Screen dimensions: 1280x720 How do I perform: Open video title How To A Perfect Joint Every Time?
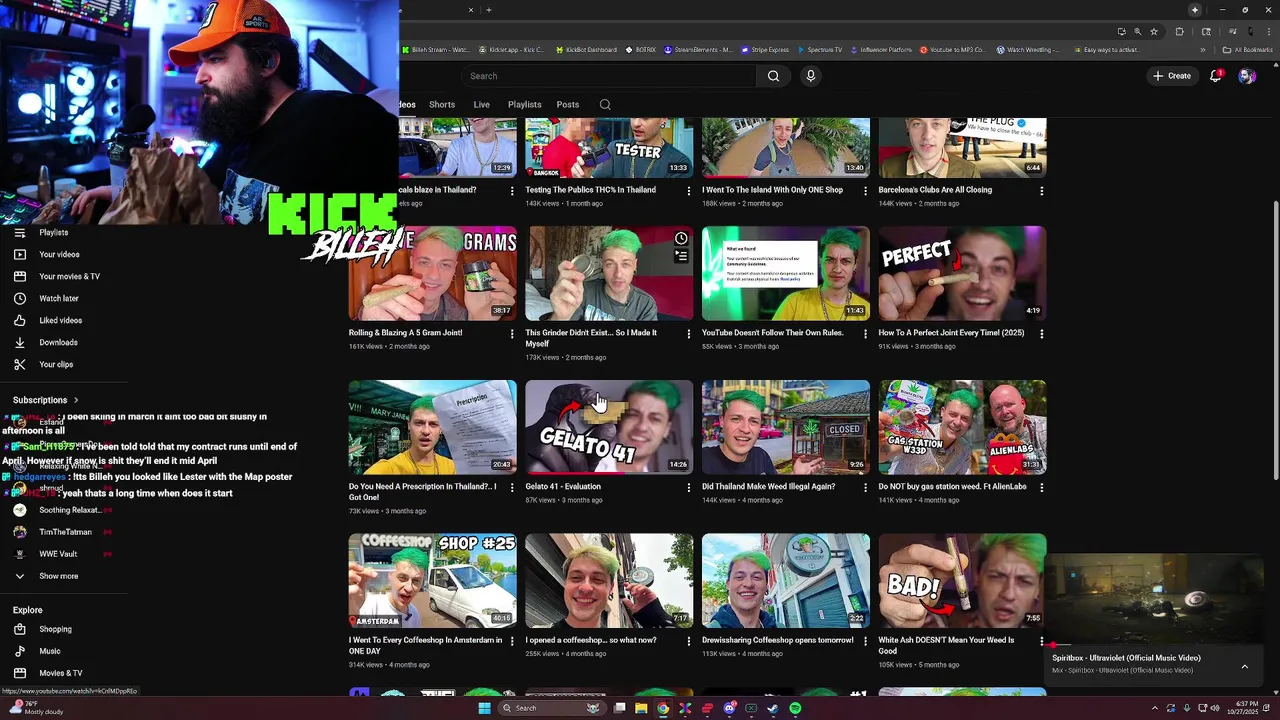[x=951, y=333]
